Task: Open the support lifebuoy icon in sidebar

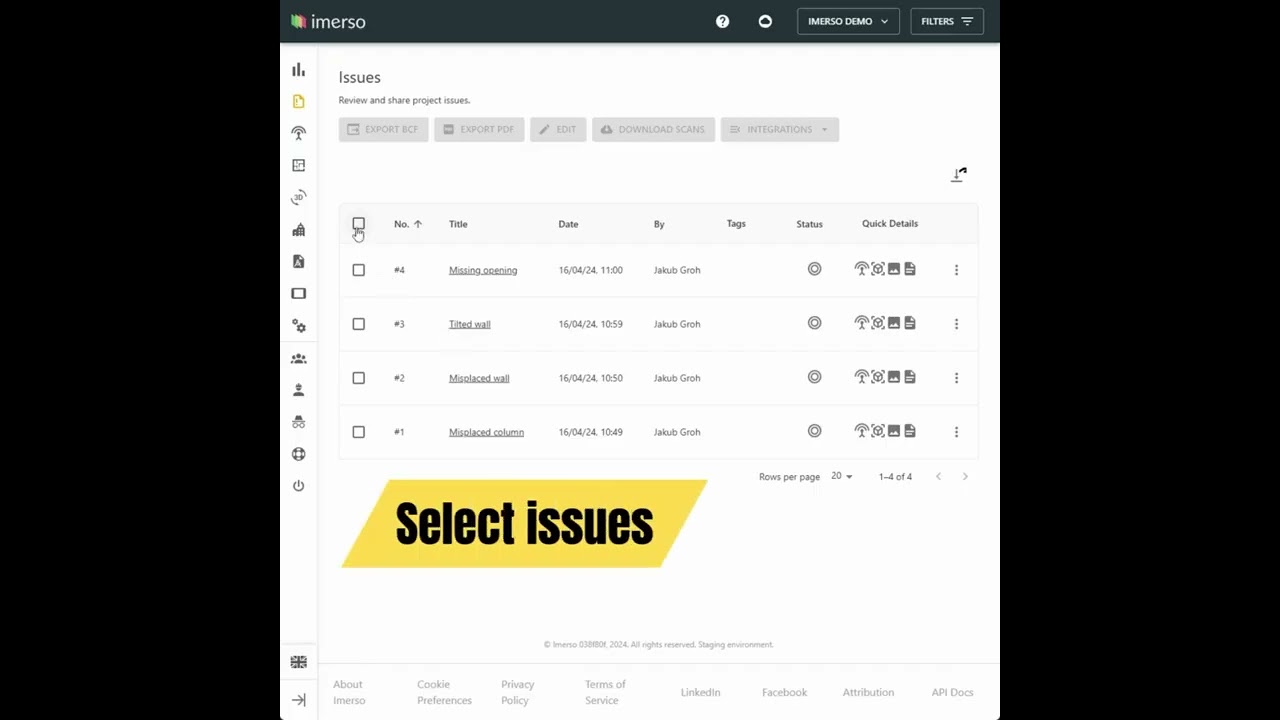Action: (298, 454)
